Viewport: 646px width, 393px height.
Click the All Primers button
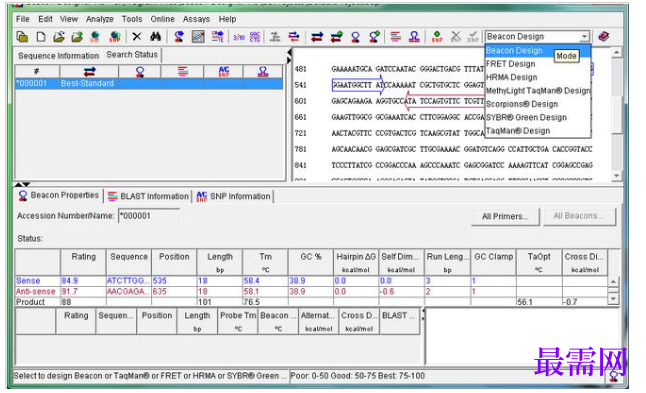[x=505, y=216]
